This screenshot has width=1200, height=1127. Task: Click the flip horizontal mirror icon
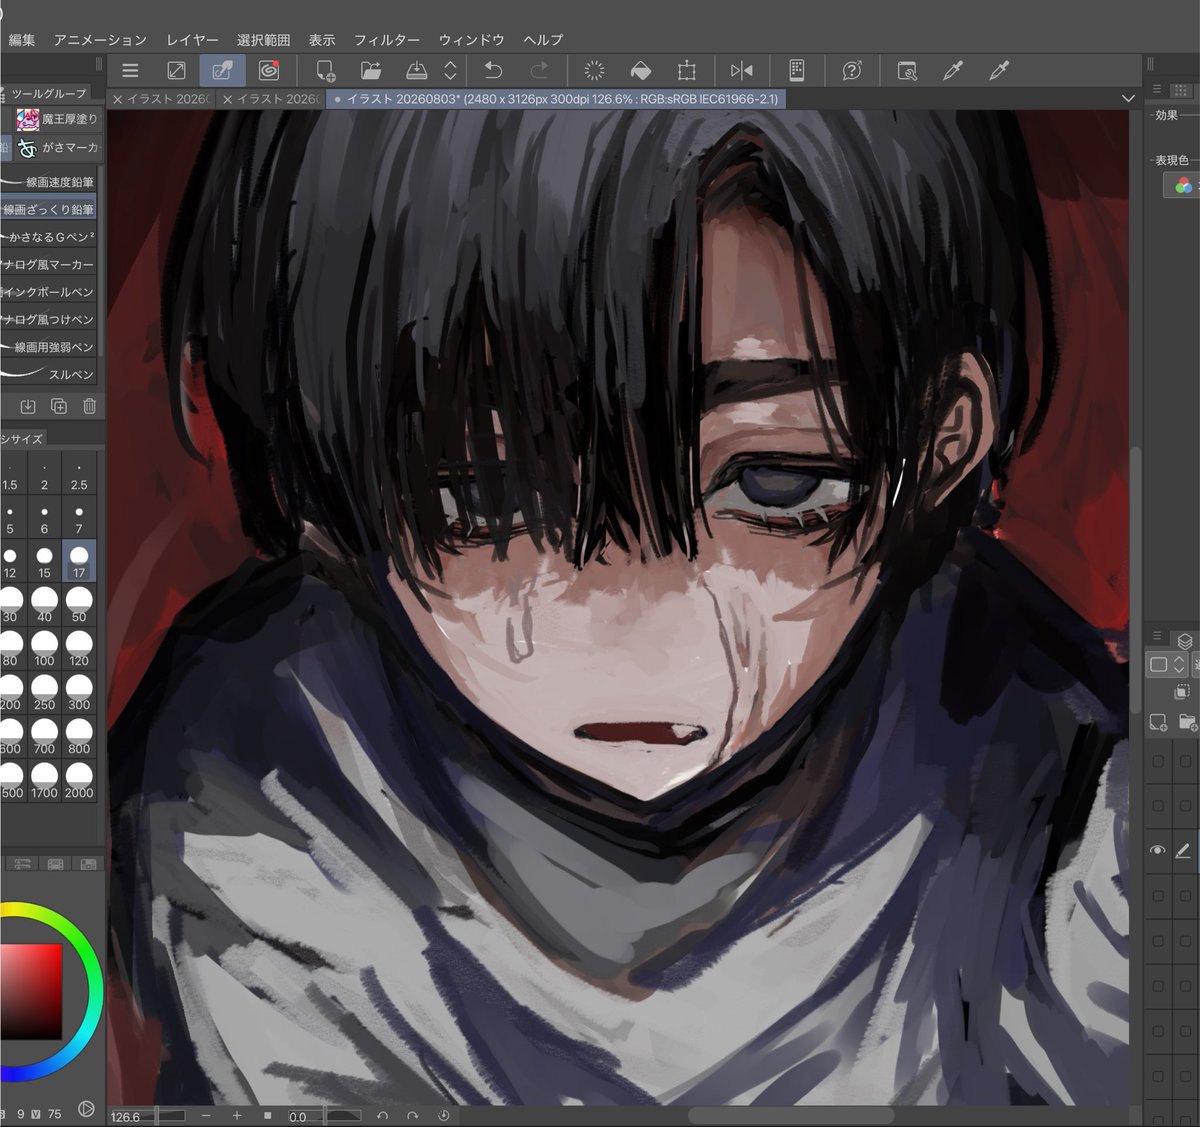(x=741, y=71)
